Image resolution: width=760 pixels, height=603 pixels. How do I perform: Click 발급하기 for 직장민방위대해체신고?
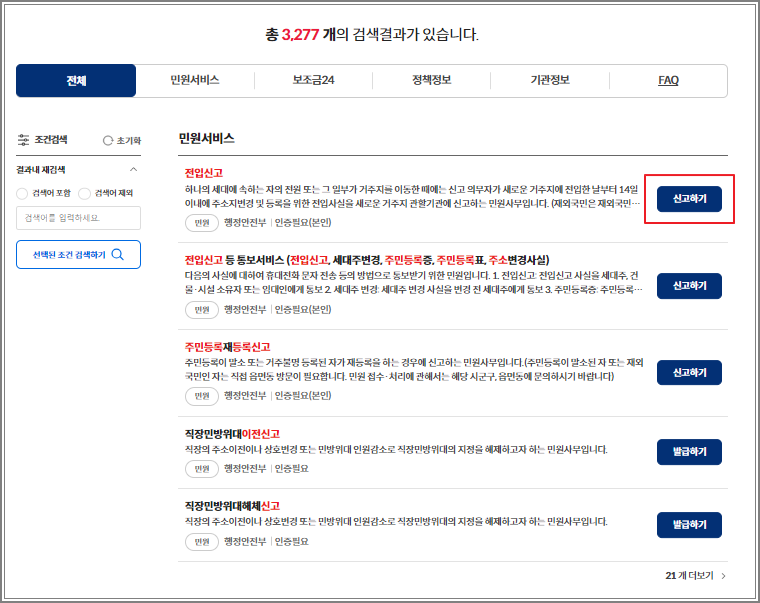[x=689, y=525]
